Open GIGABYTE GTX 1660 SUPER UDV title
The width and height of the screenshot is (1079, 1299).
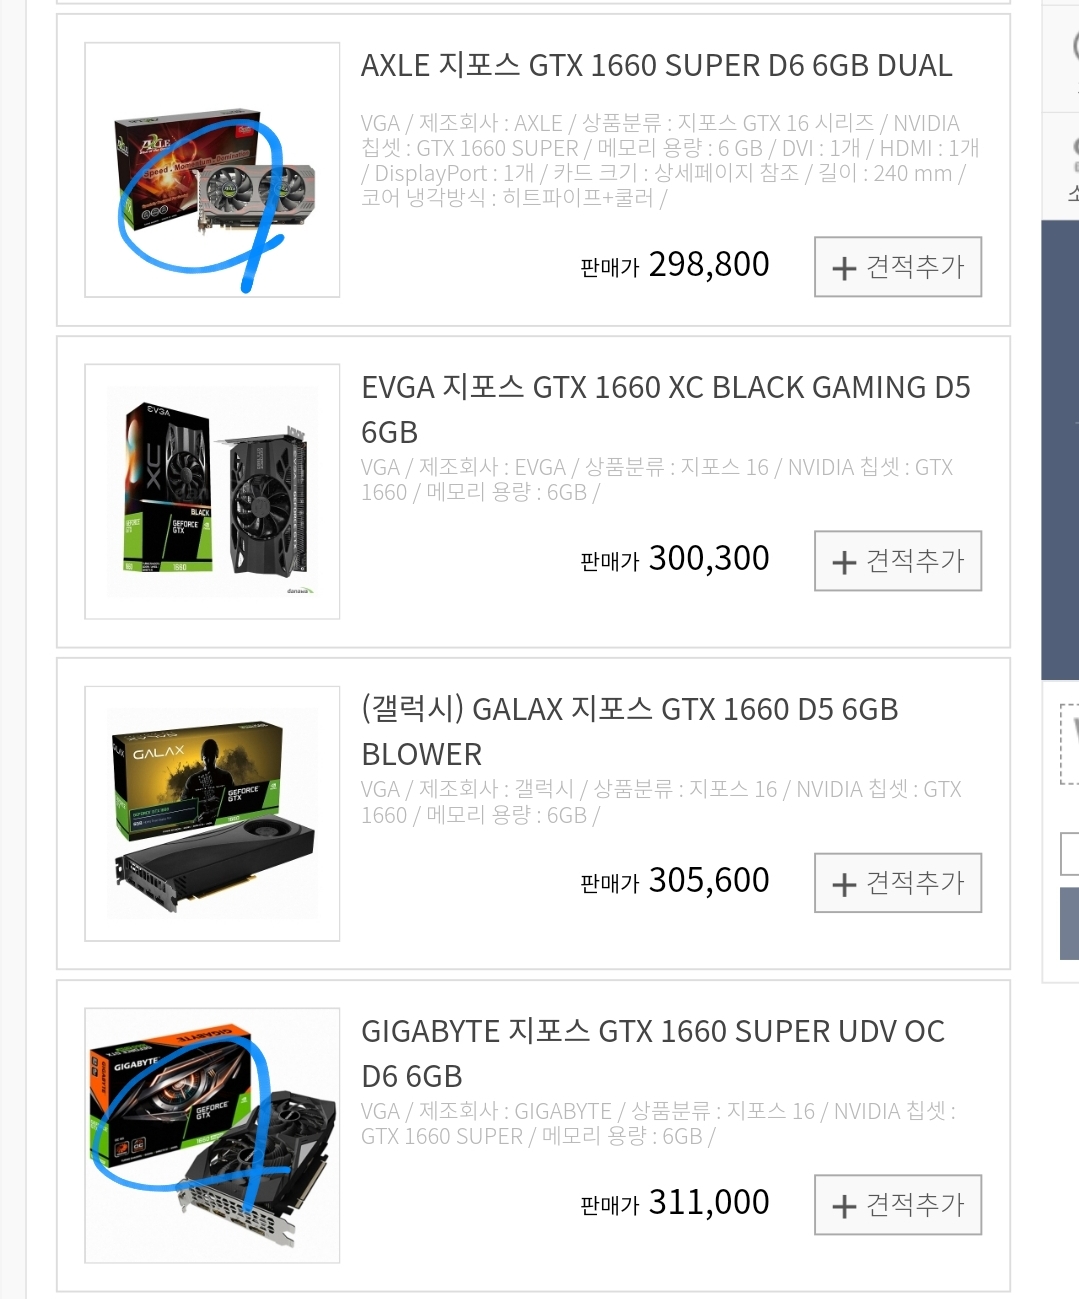pos(653,1054)
